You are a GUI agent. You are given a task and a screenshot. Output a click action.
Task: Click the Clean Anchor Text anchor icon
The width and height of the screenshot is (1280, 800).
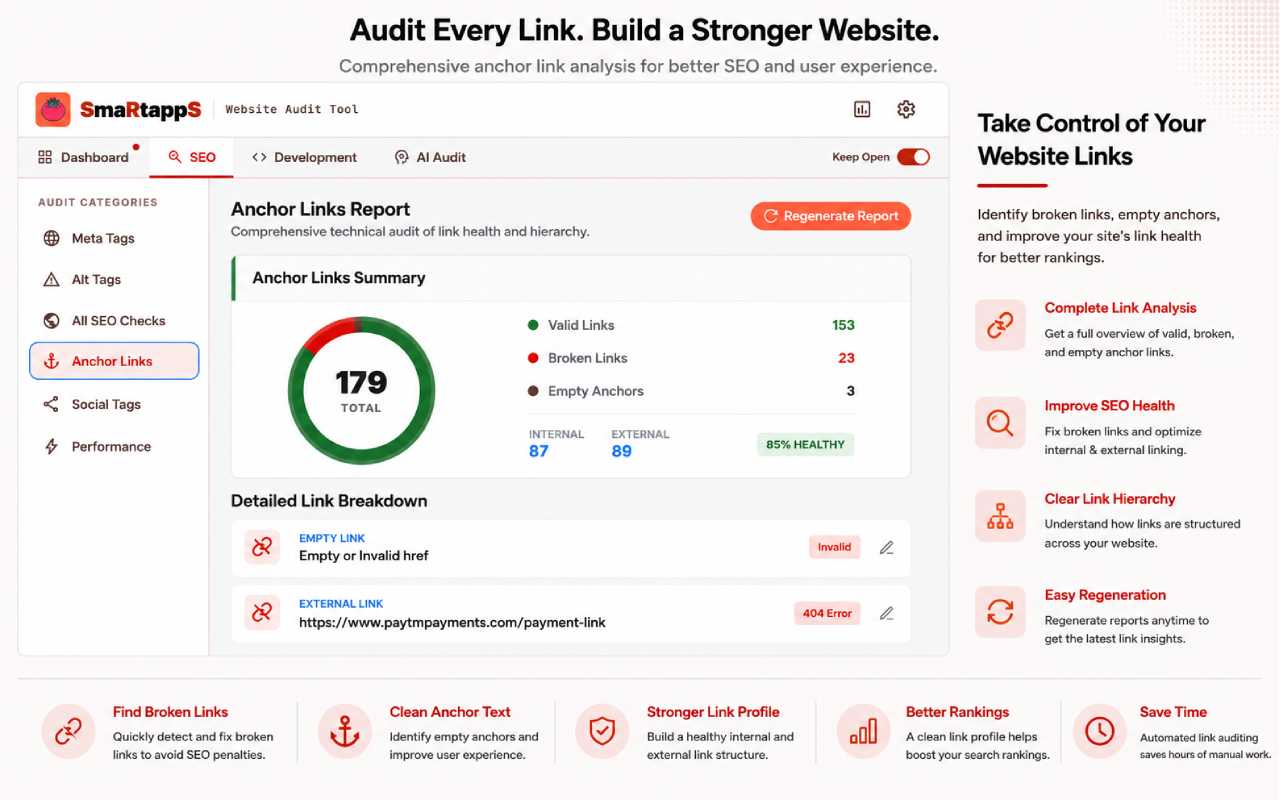tap(344, 732)
